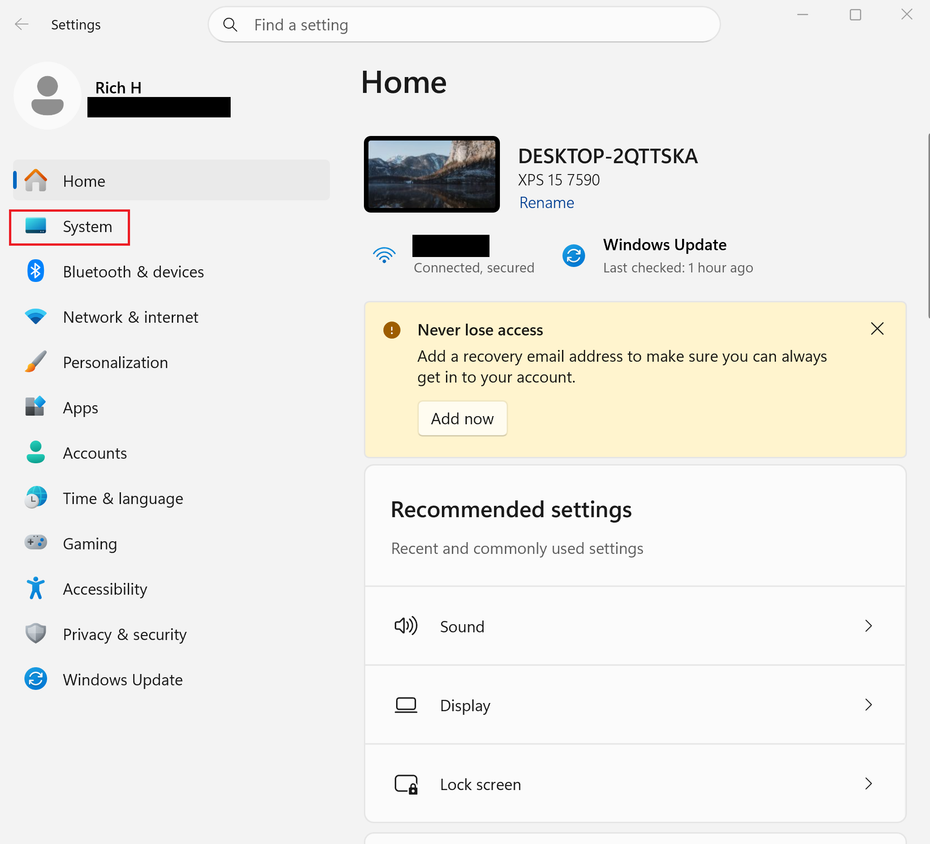Click the Home house icon in sidebar
The image size is (930, 844).
pyautogui.click(x=36, y=180)
